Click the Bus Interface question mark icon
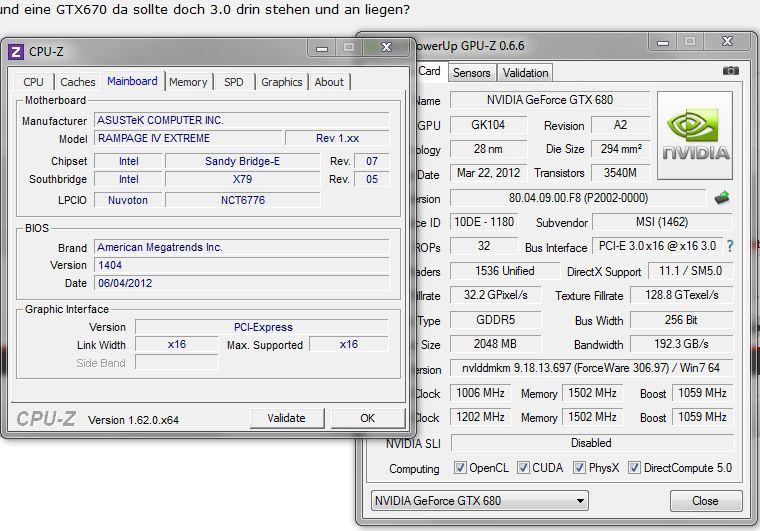 pos(730,246)
